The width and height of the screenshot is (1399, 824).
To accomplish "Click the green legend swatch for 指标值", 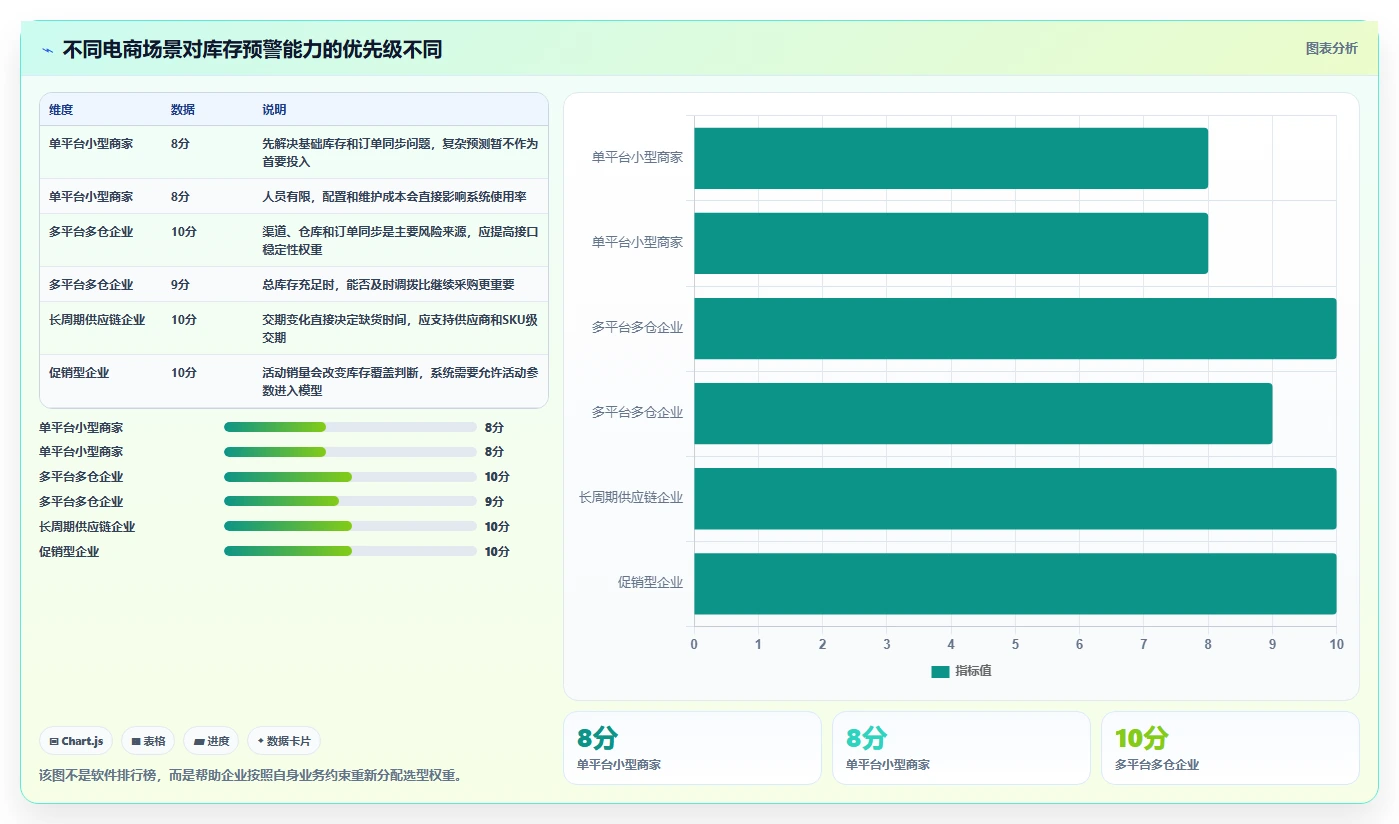I will 940,672.
